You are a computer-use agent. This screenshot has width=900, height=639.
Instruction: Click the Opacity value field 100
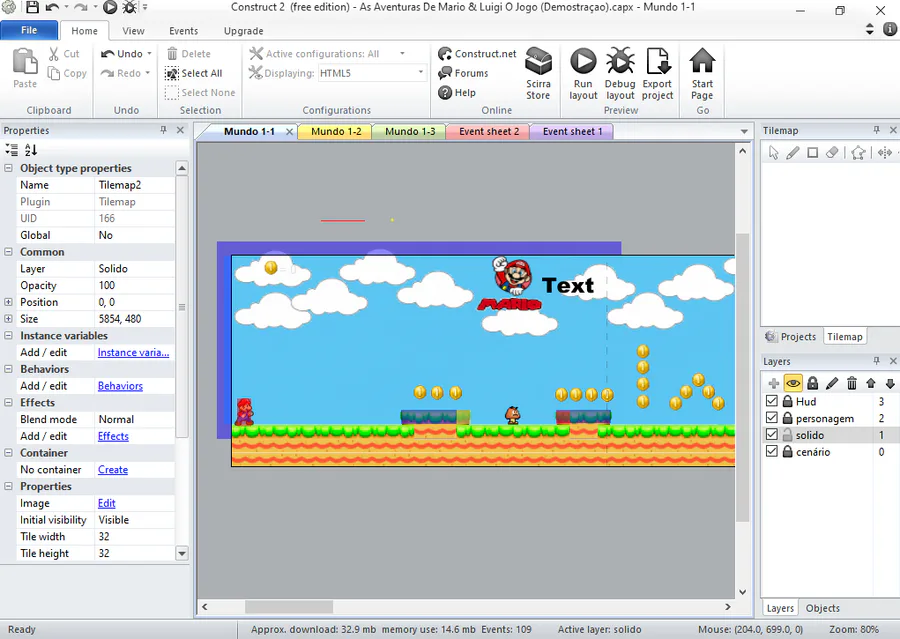(x=135, y=285)
